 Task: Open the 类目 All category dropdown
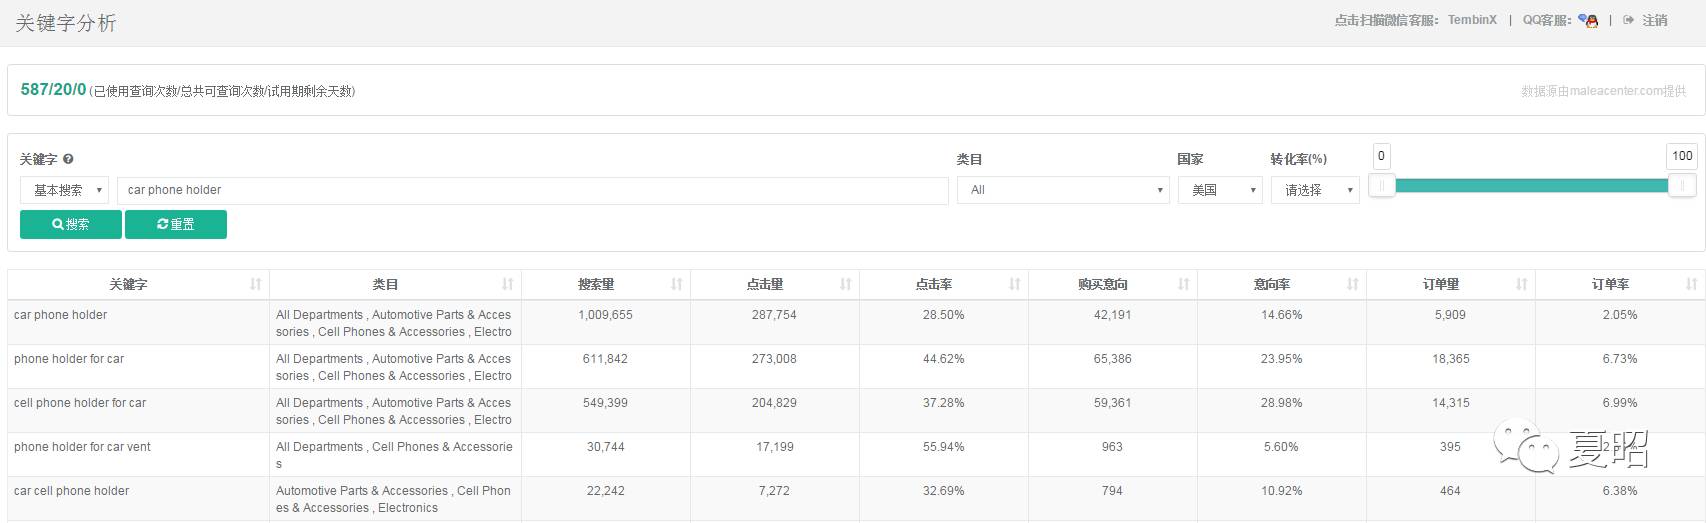(1063, 190)
